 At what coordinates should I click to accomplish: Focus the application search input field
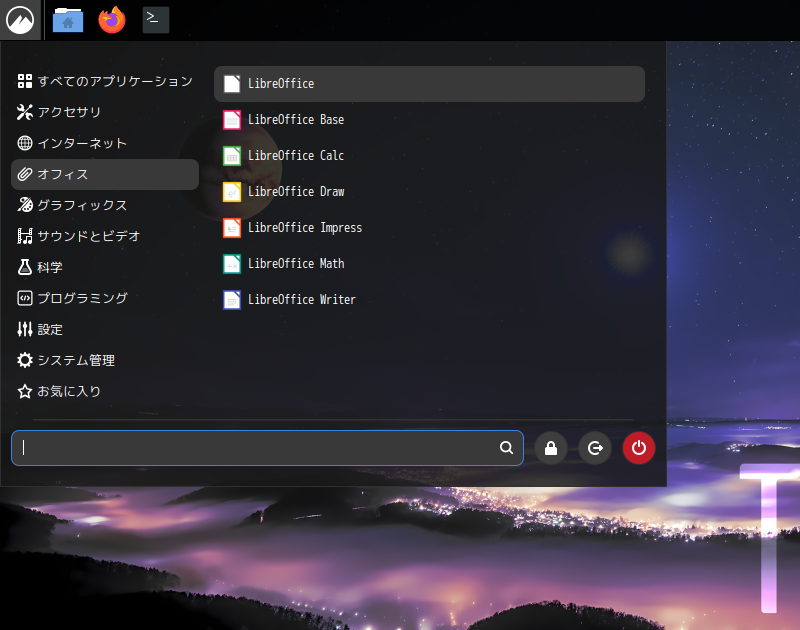(267, 448)
